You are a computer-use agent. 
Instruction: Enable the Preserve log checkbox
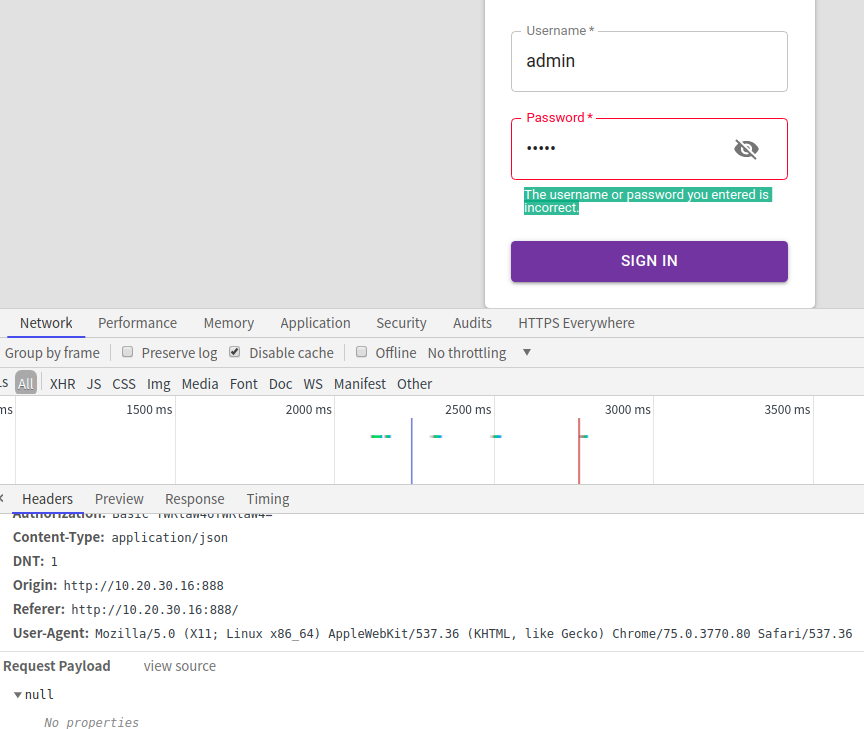click(128, 352)
